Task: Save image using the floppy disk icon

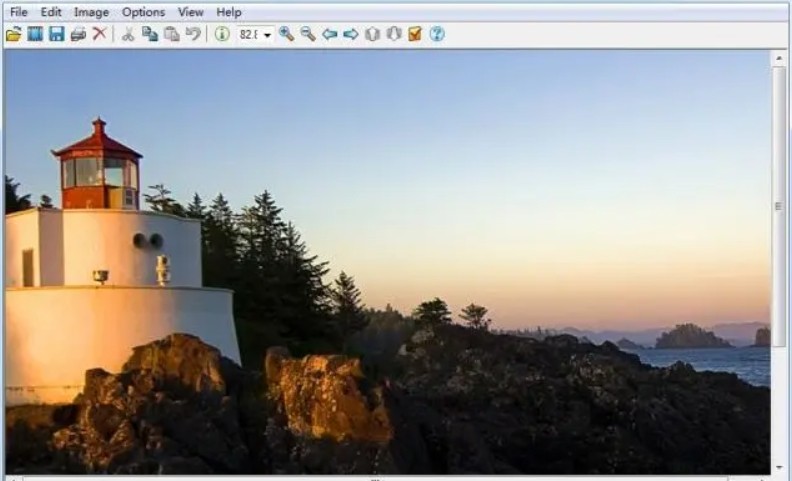Action: click(x=56, y=34)
